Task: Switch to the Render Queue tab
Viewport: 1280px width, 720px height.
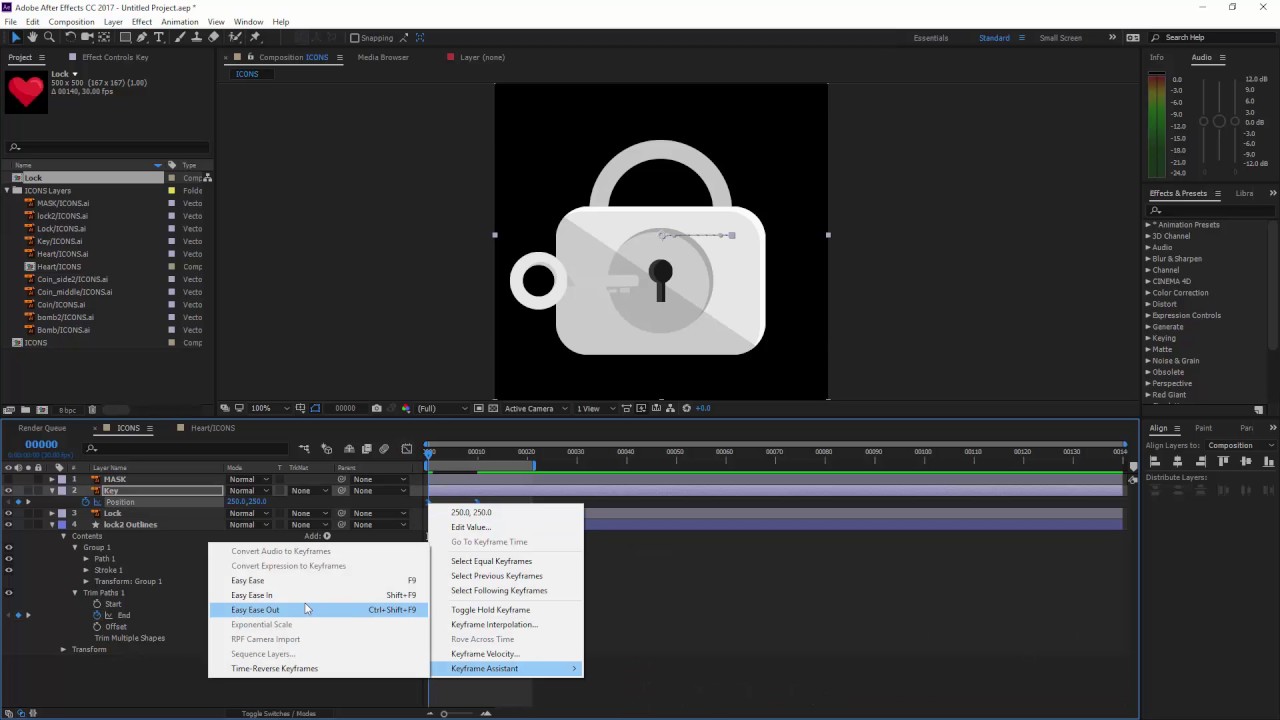Action: (42, 428)
